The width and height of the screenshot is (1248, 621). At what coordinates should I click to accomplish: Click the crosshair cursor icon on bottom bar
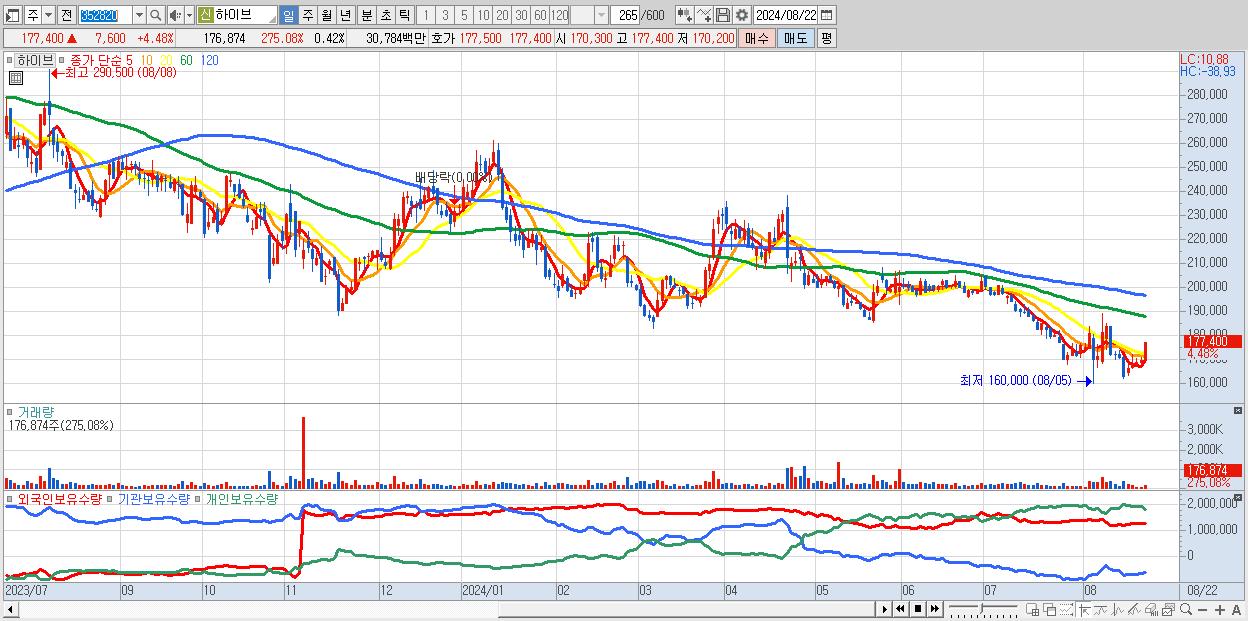coord(1084,610)
